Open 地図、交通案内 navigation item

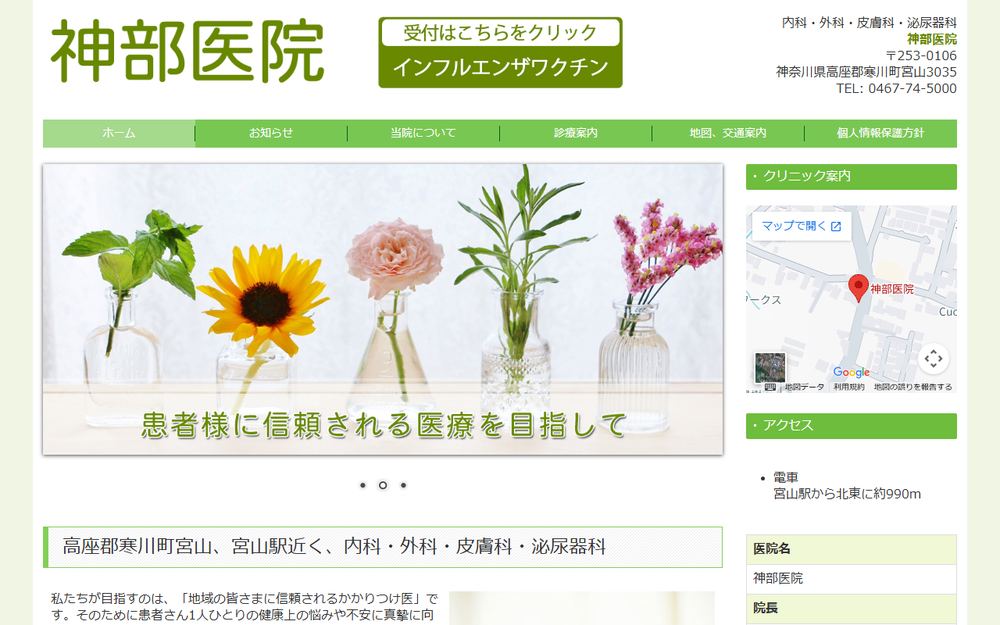pos(728,133)
